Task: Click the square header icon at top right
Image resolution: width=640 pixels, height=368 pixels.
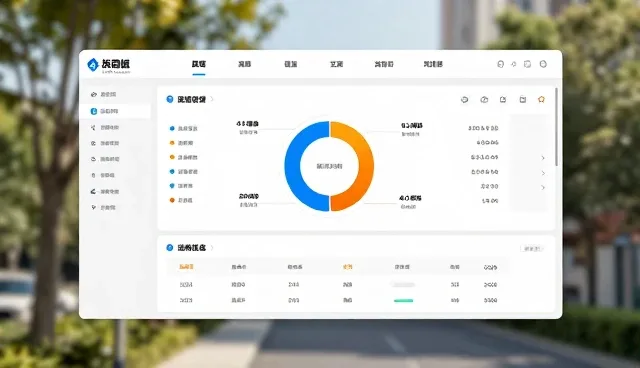Action: coord(527,64)
